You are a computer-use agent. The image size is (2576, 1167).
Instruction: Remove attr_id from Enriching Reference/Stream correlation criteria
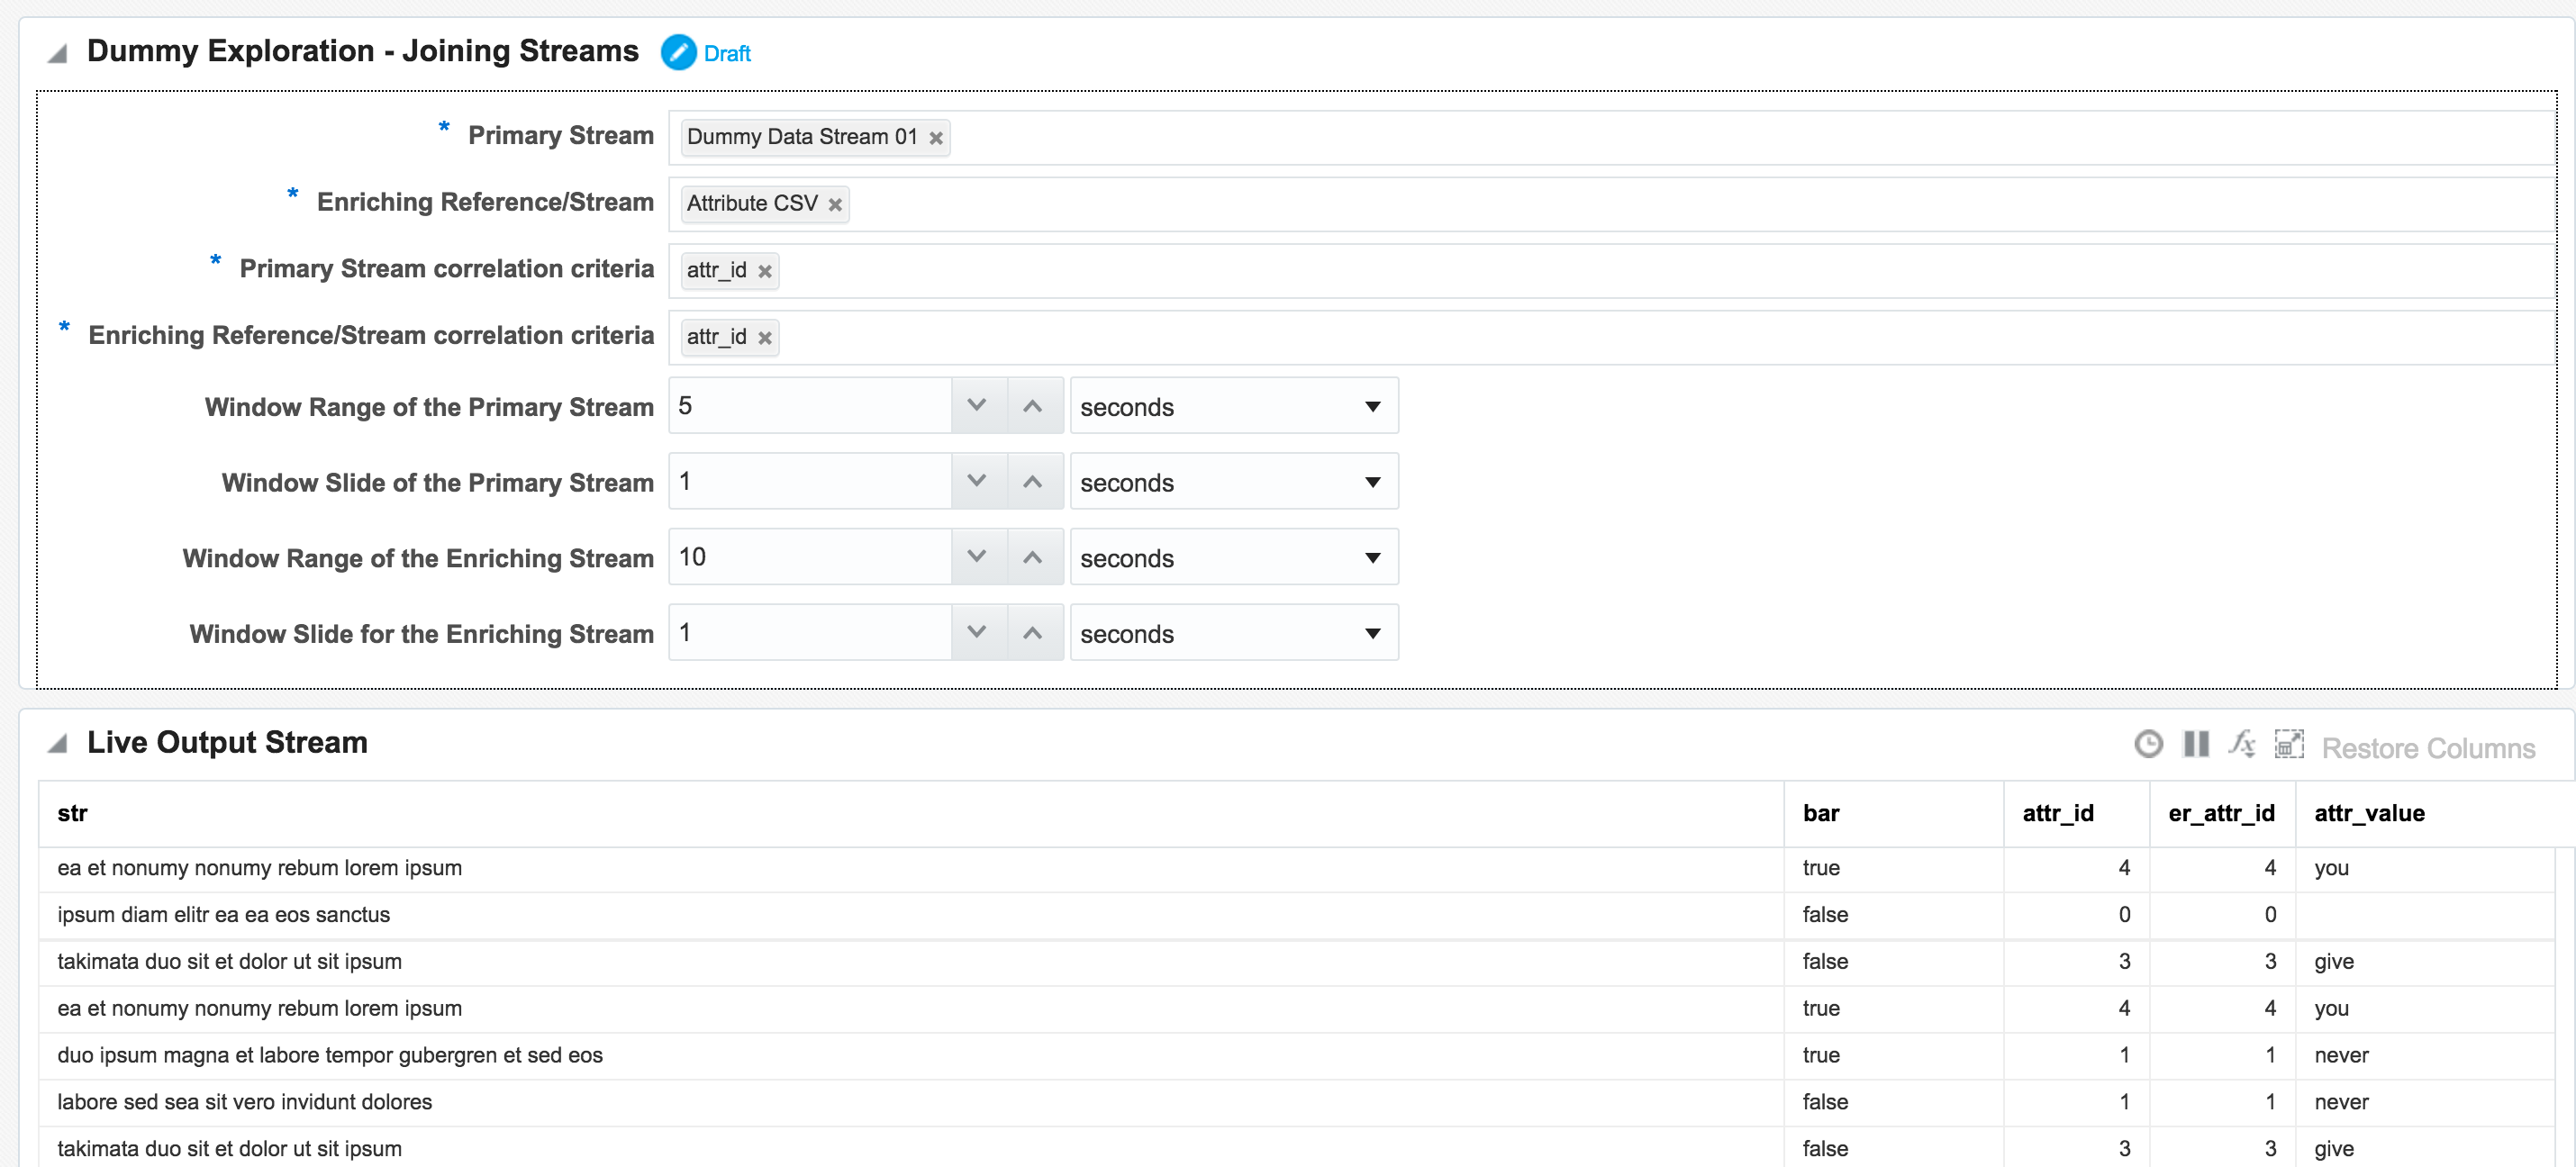765,339
